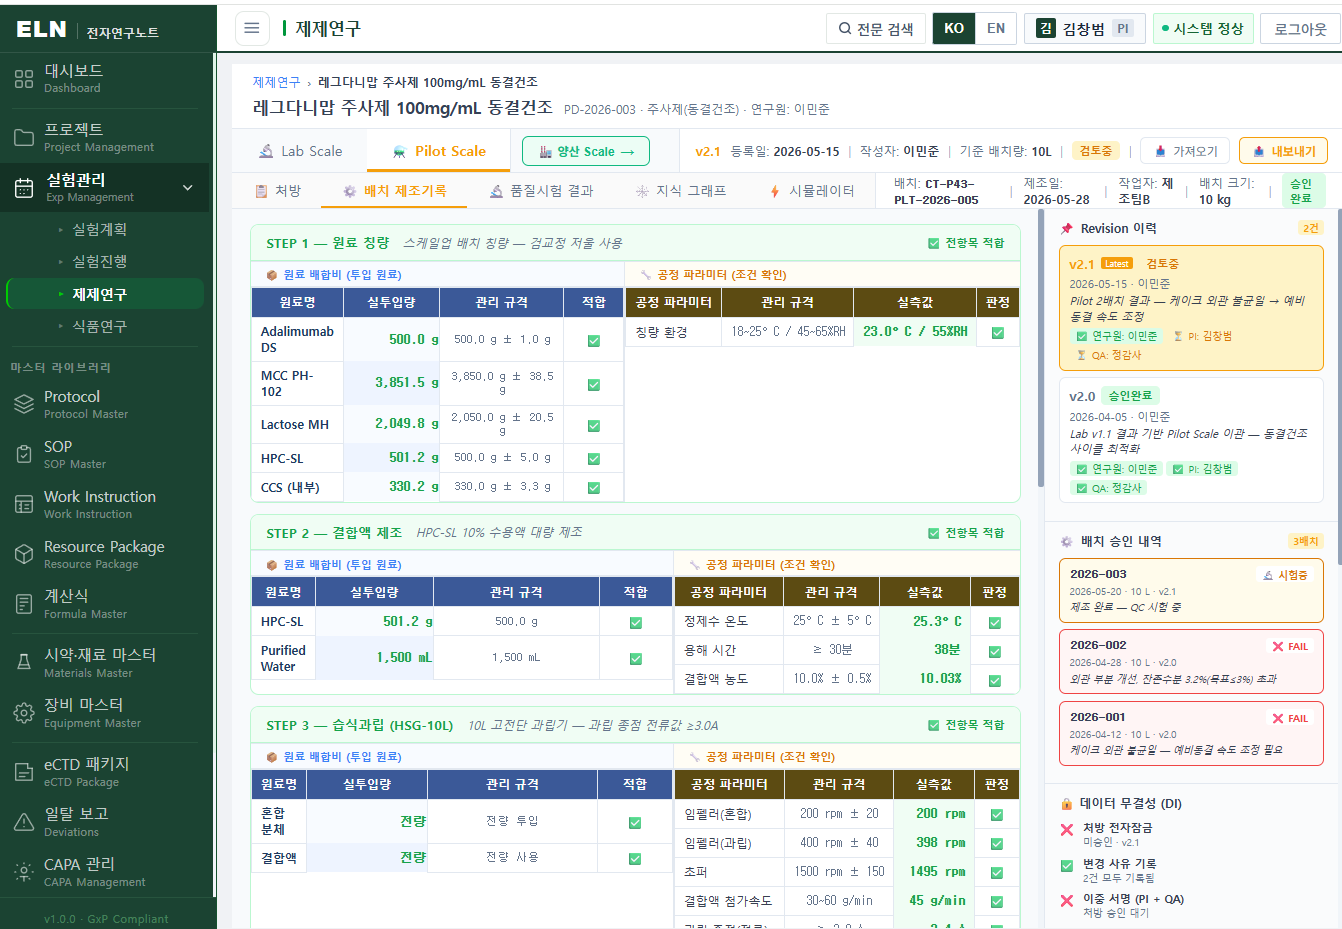
Task: Toggle the CCS (내부) 적합 checkbox
Action: (x=594, y=488)
